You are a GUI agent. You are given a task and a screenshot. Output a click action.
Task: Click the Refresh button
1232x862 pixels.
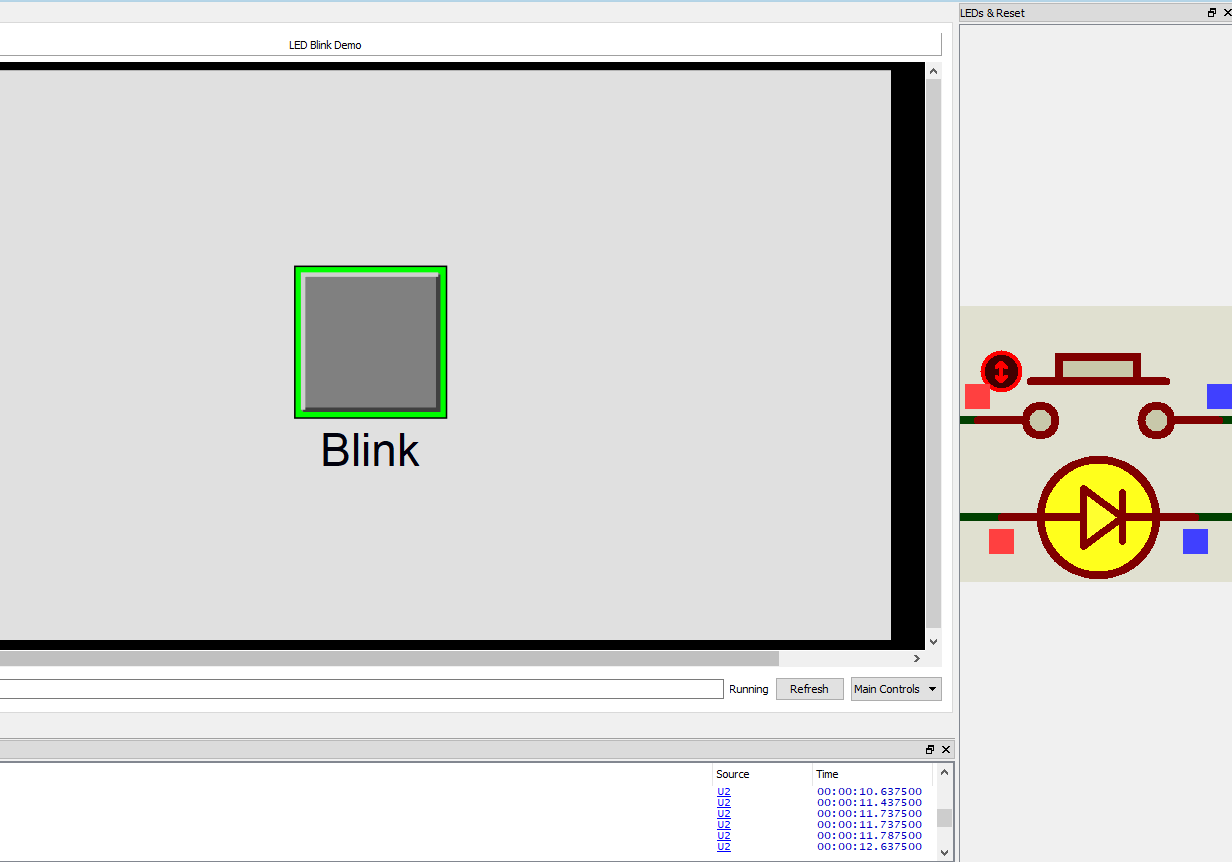809,689
